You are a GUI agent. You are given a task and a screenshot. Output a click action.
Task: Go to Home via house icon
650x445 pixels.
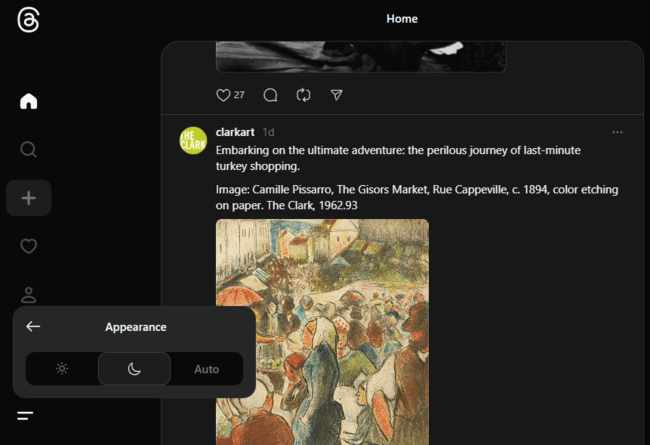coord(29,101)
